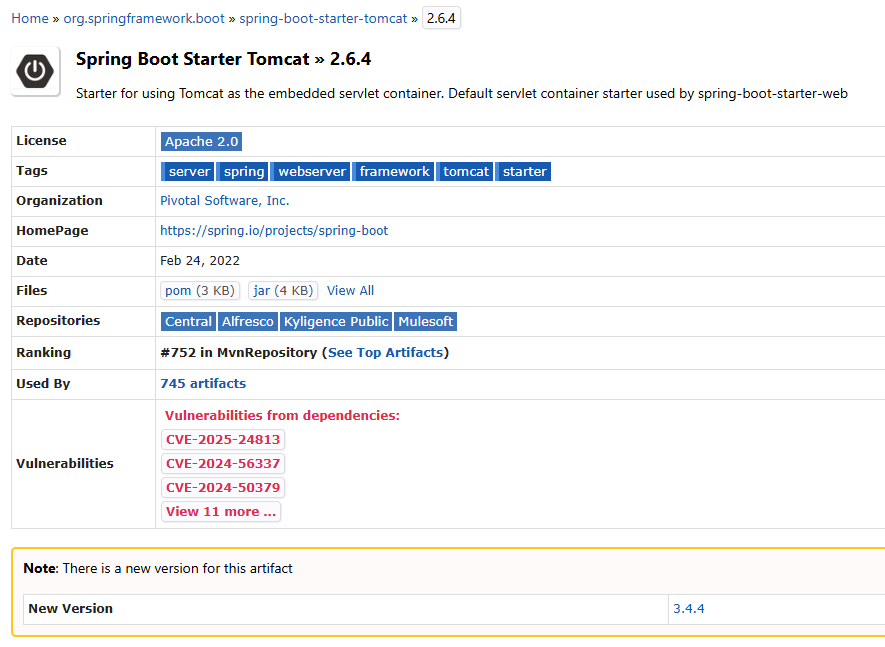This screenshot has width=885, height=647.
Task: Click the Repositories row label
Action: (58, 321)
